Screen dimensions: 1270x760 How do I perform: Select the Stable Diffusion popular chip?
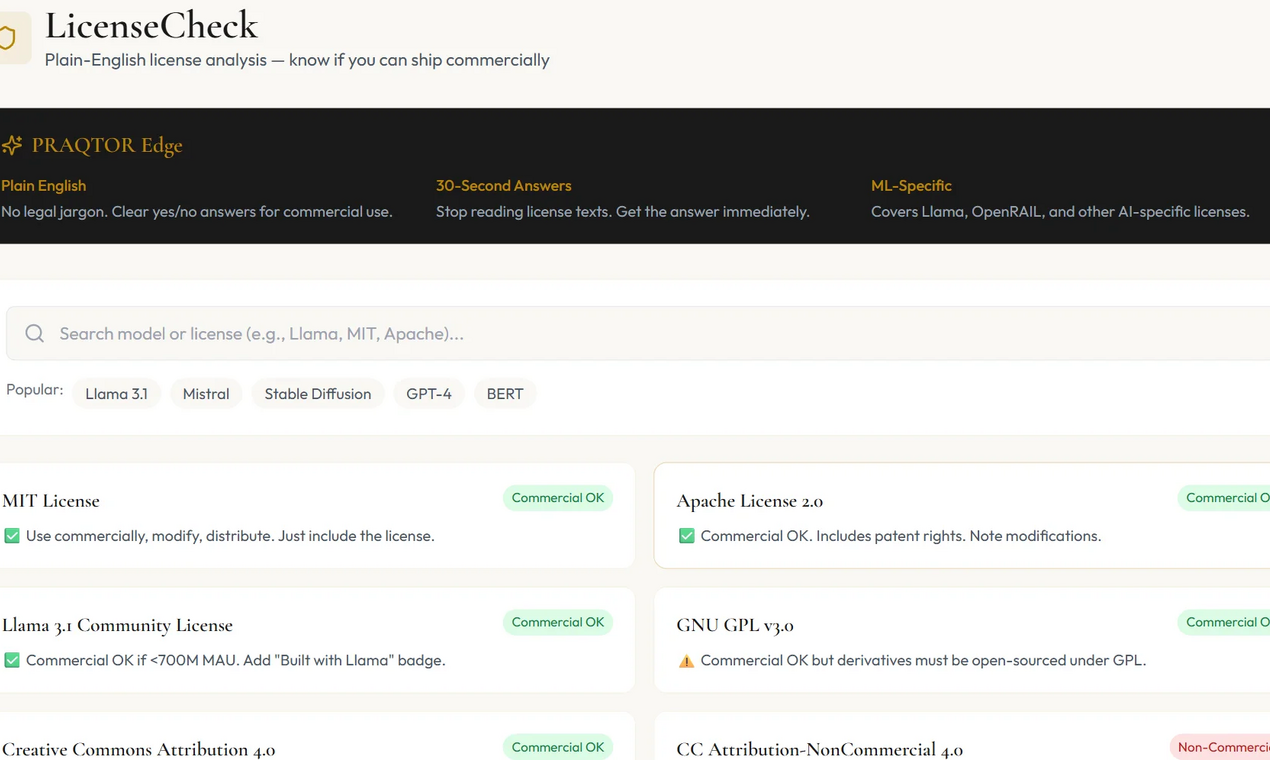pyautogui.click(x=318, y=393)
